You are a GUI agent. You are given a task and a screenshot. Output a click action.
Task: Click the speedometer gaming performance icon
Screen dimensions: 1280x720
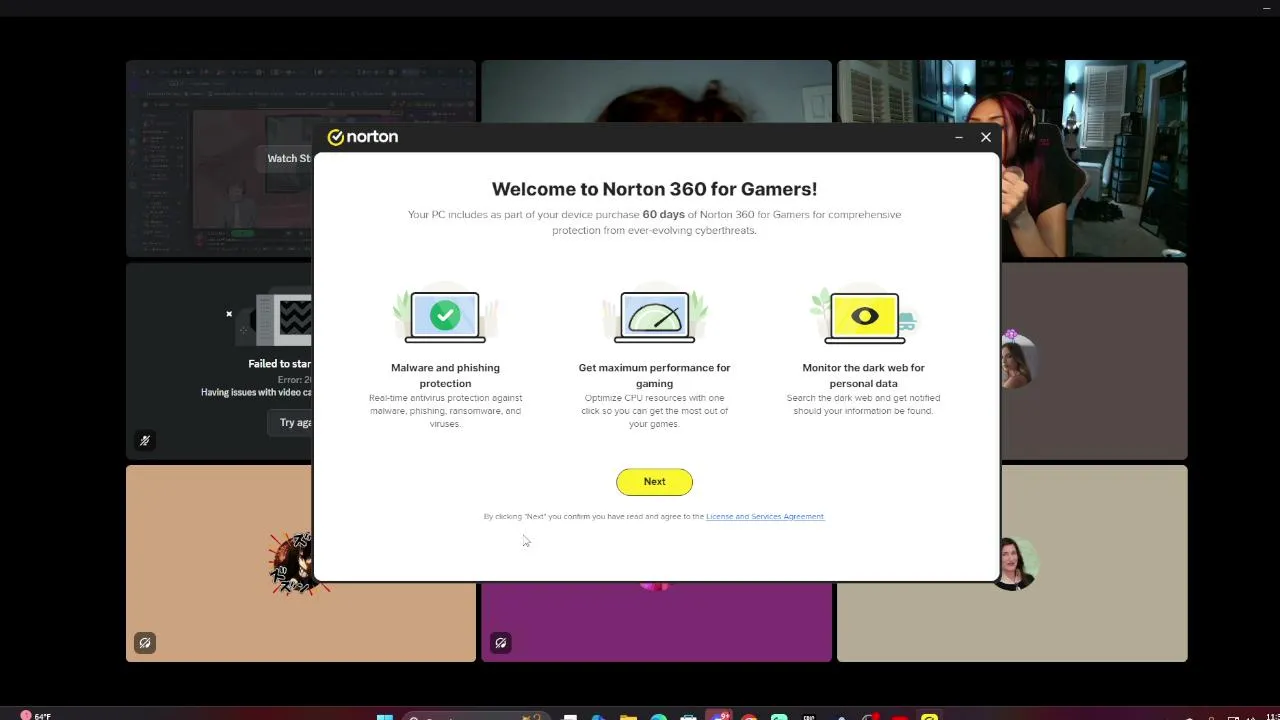point(654,317)
